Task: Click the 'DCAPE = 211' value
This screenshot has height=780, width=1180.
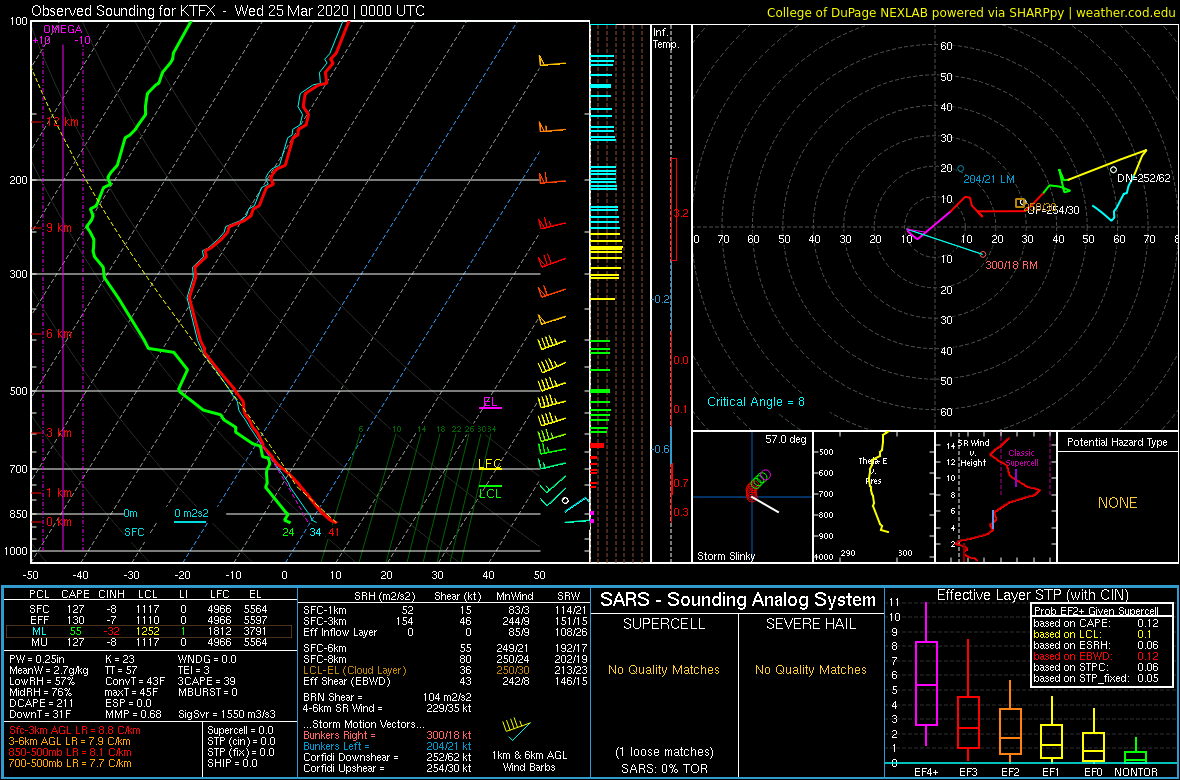Action: tap(39, 703)
